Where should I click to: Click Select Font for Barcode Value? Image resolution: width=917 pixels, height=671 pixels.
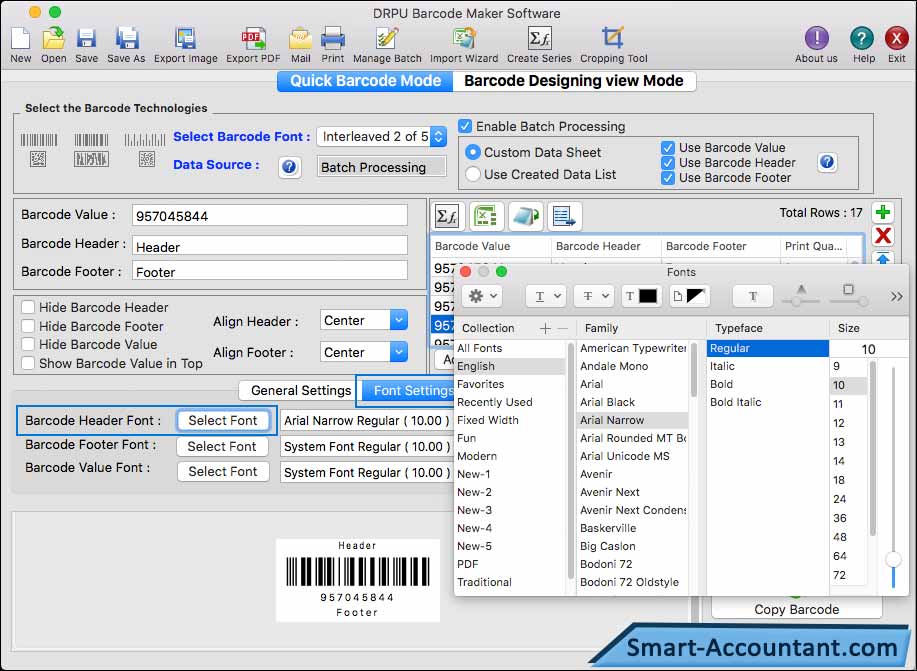coord(223,472)
